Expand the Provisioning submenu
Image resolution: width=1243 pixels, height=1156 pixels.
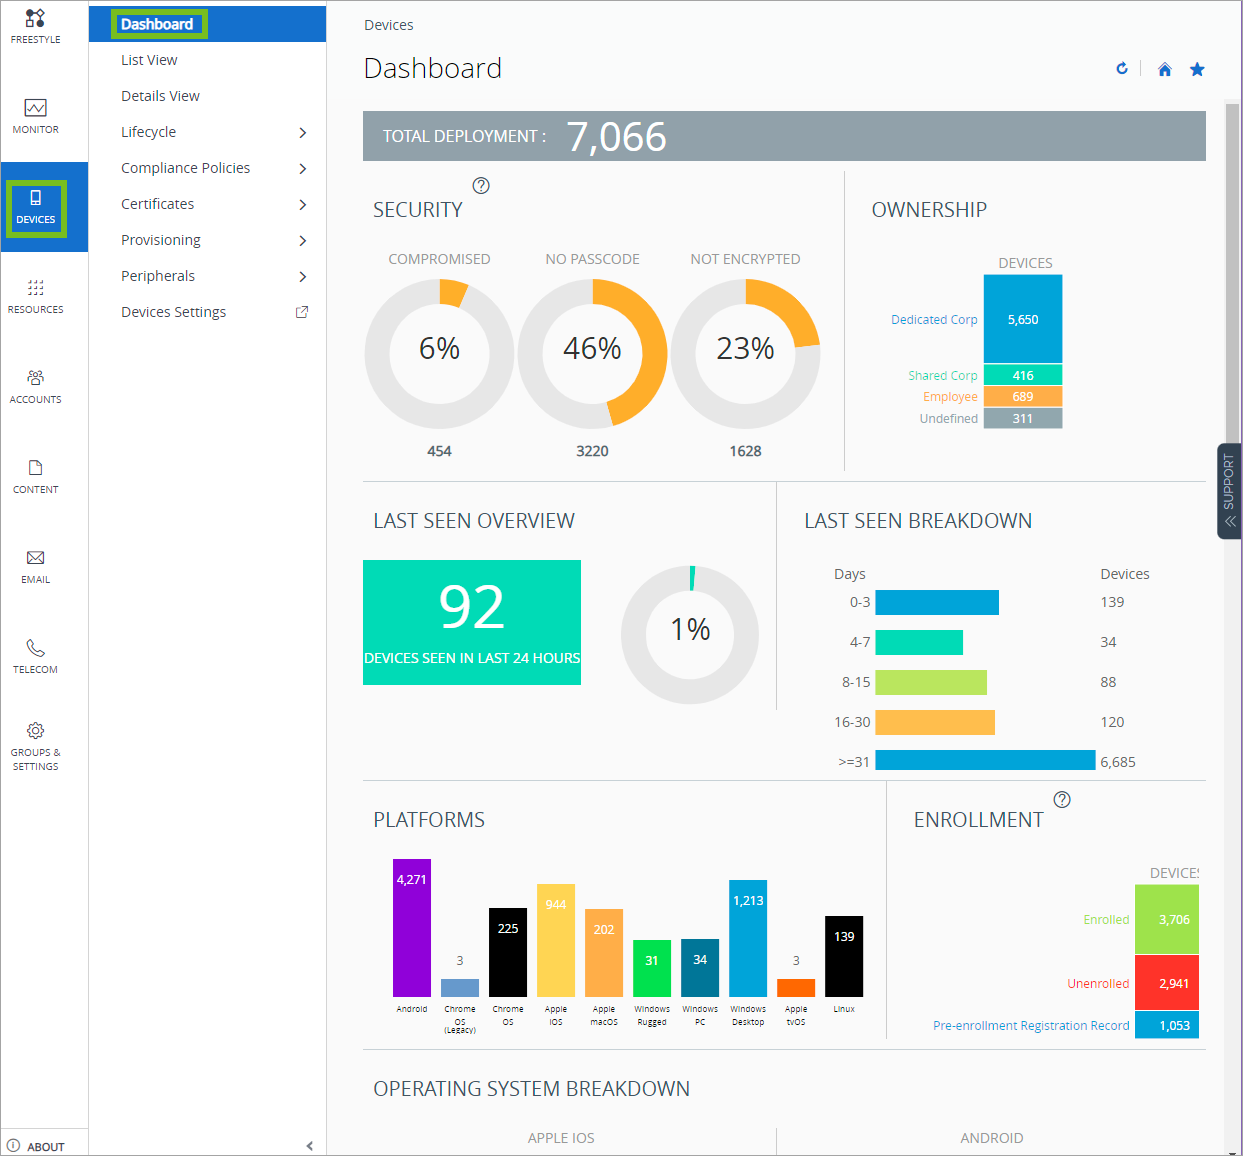point(302,240)
